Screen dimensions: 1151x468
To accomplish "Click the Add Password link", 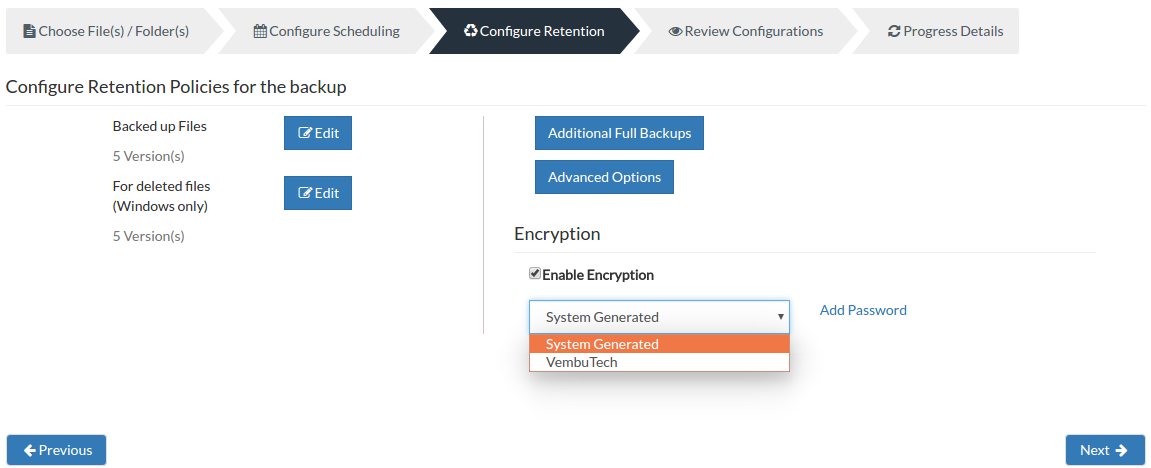I will point(863,310).
